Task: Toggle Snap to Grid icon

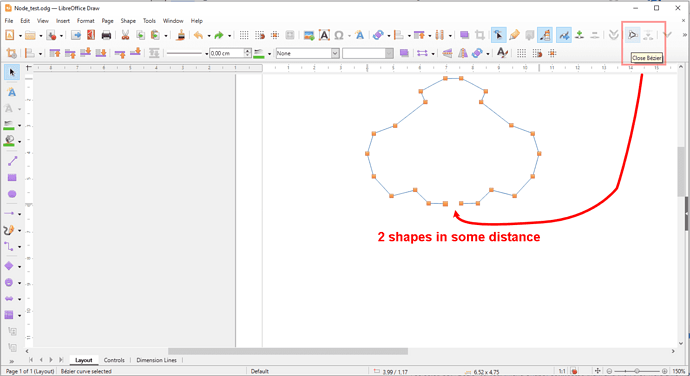Action: pyautogui.click(x=260, y=35)
